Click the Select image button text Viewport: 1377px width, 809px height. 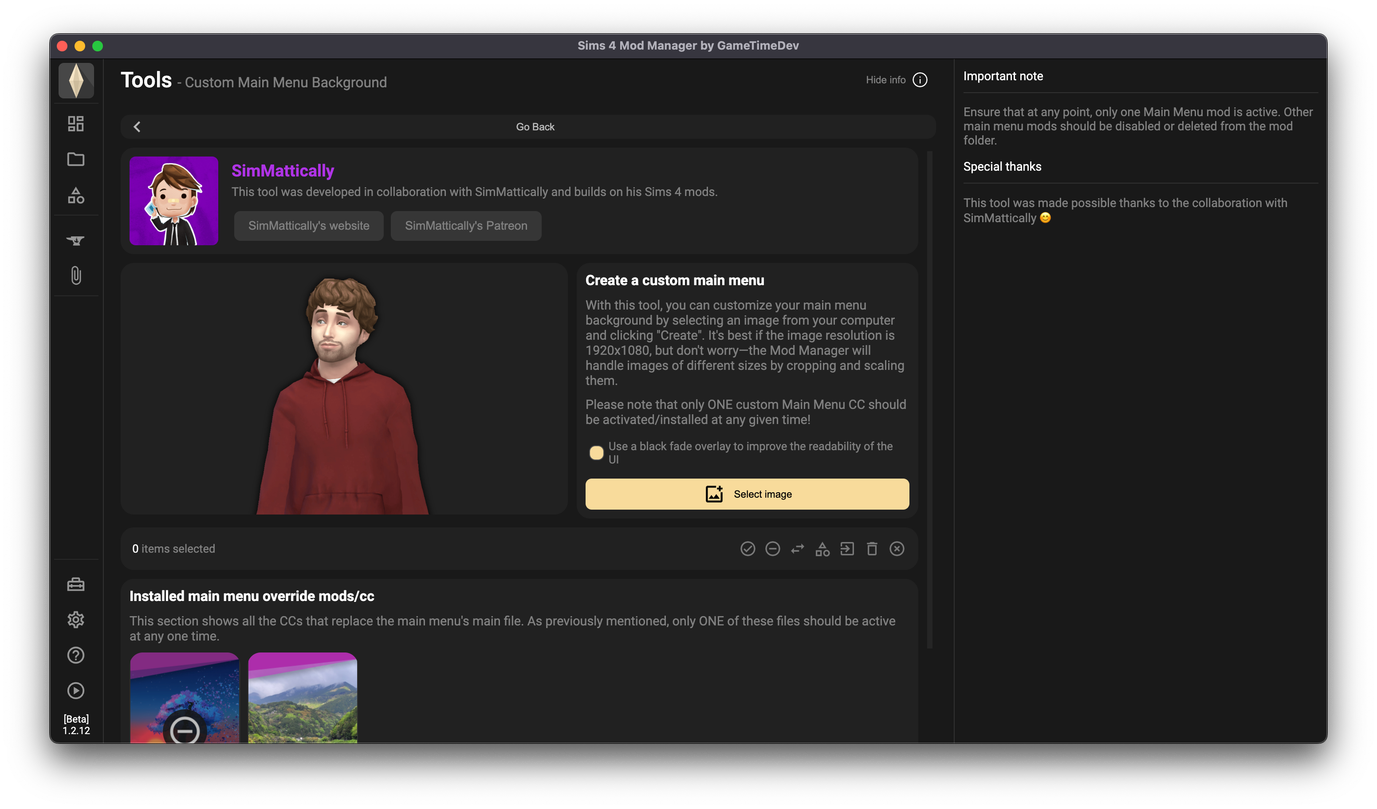click(x=763, y=494)
